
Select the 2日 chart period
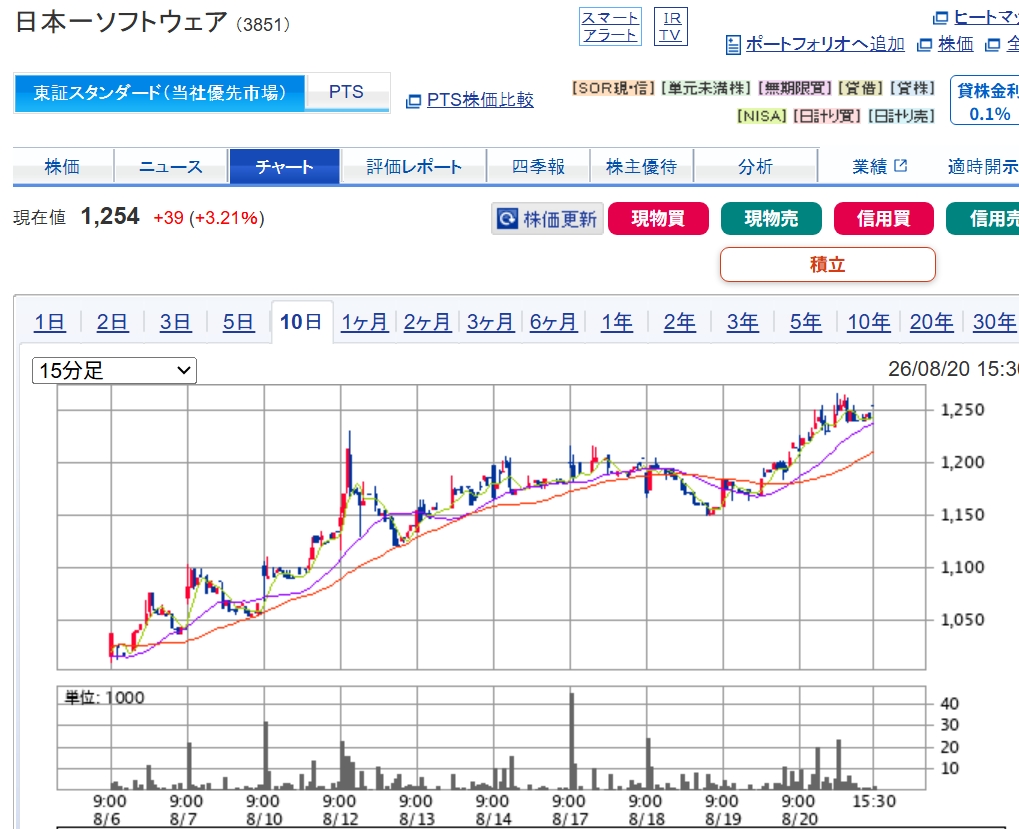[112, 322]
